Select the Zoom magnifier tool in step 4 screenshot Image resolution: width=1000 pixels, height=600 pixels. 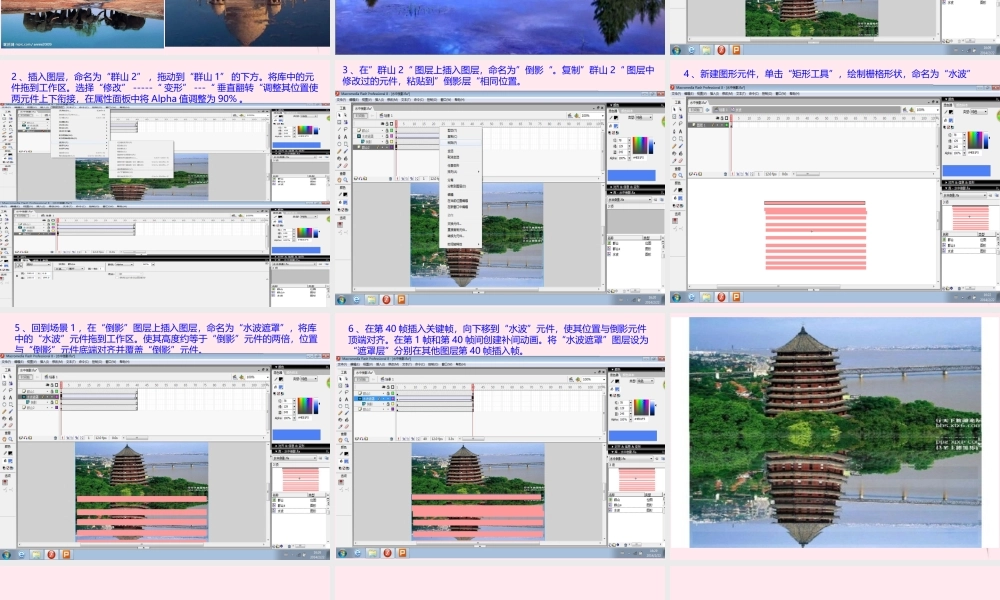(x=680, y=175)
